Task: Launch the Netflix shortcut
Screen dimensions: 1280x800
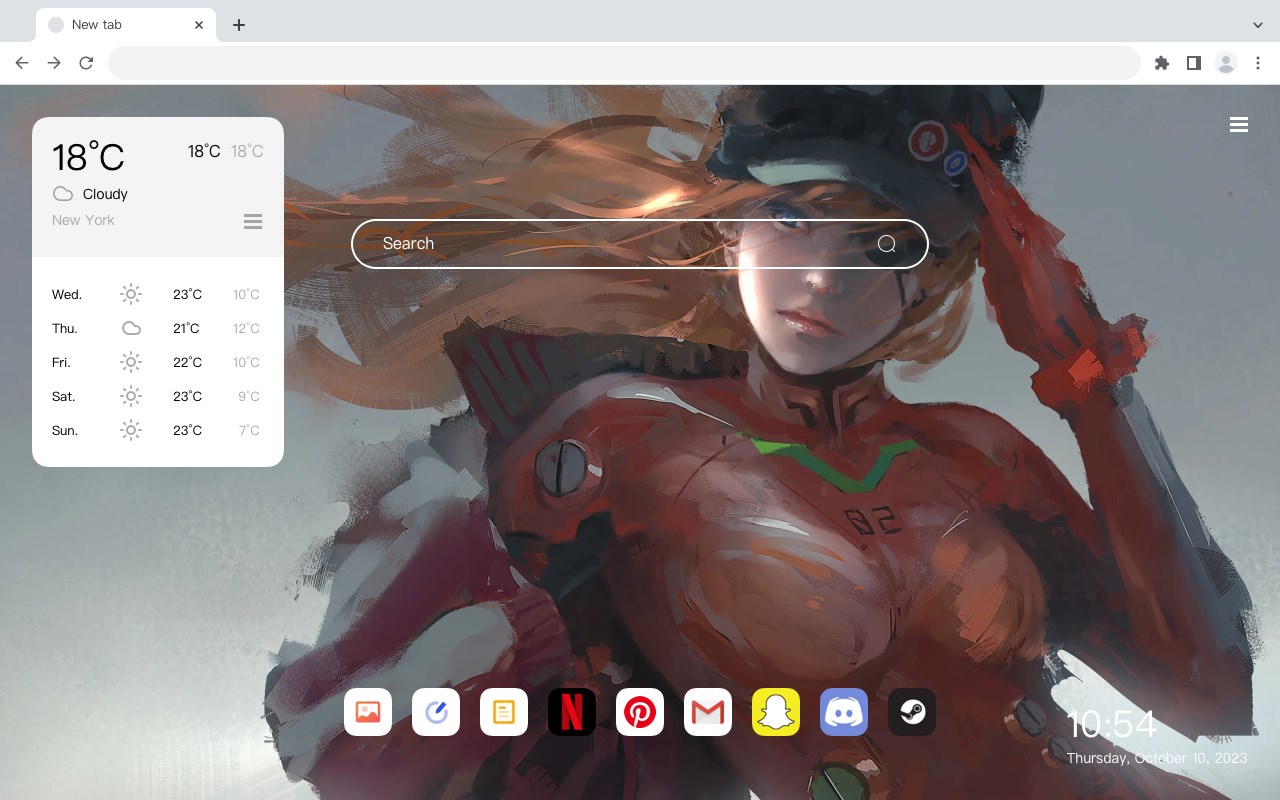Action: [x=572, y=712]
